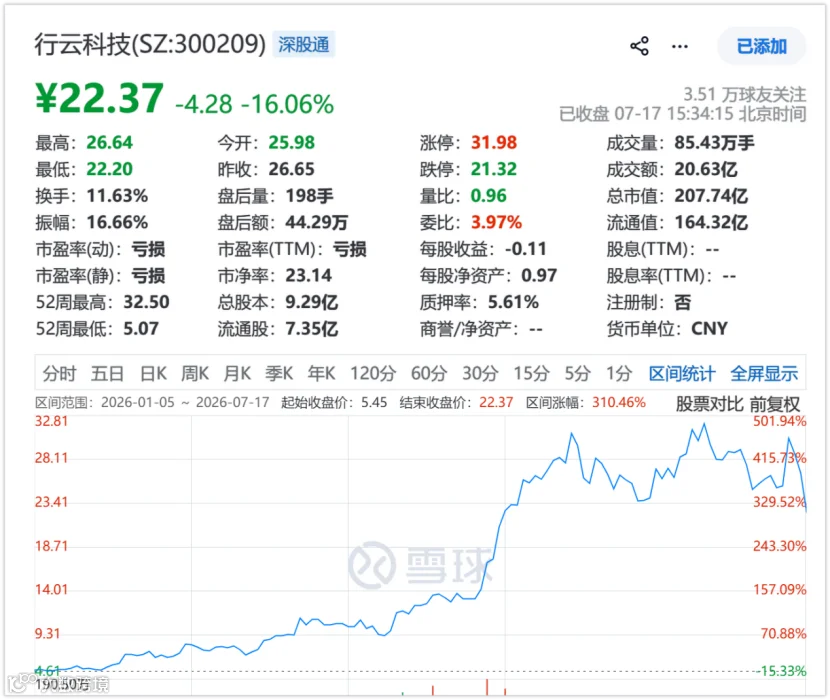Image resolution: width=830 pixels, height=700 pixels.
Task: Click the 盘后额 value 44.29万
Action: click(317, 222)
